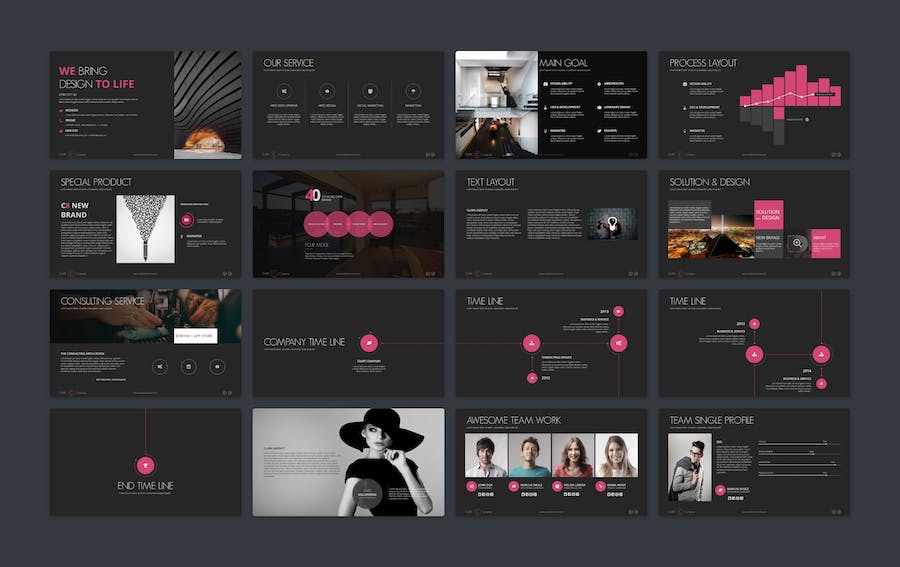Click the pink Solution Design tile

click(x=767, y=215)
